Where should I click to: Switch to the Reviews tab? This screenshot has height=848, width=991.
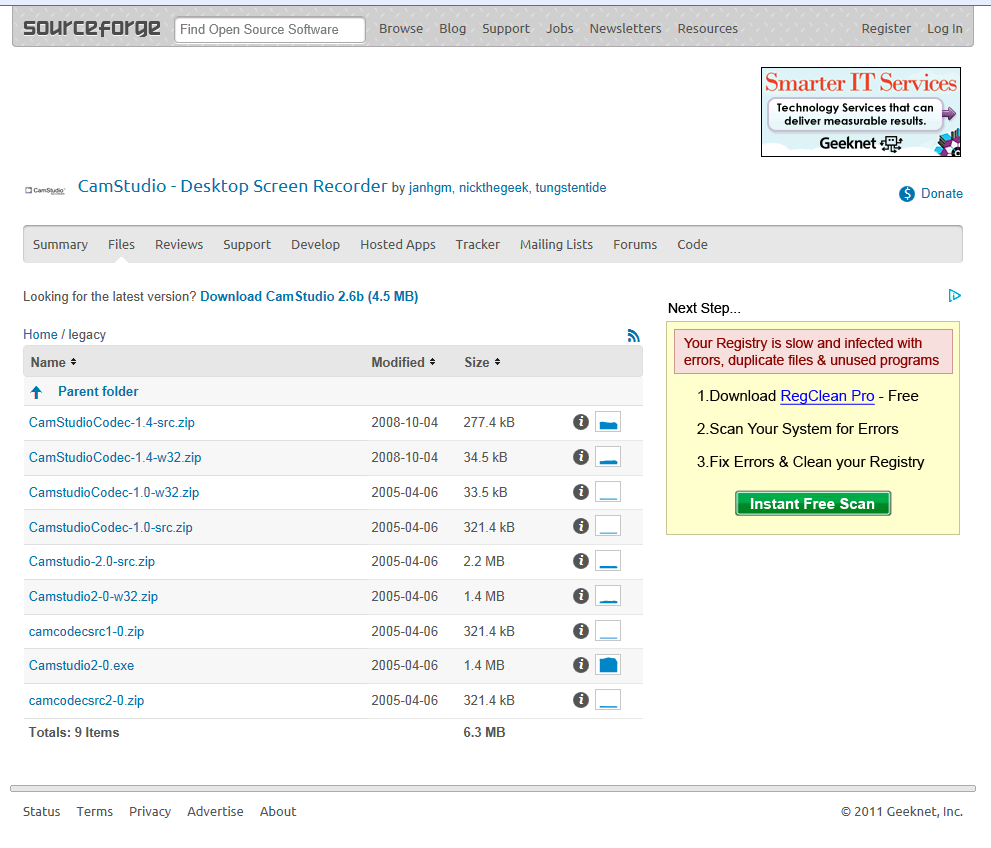pos(179,245)
